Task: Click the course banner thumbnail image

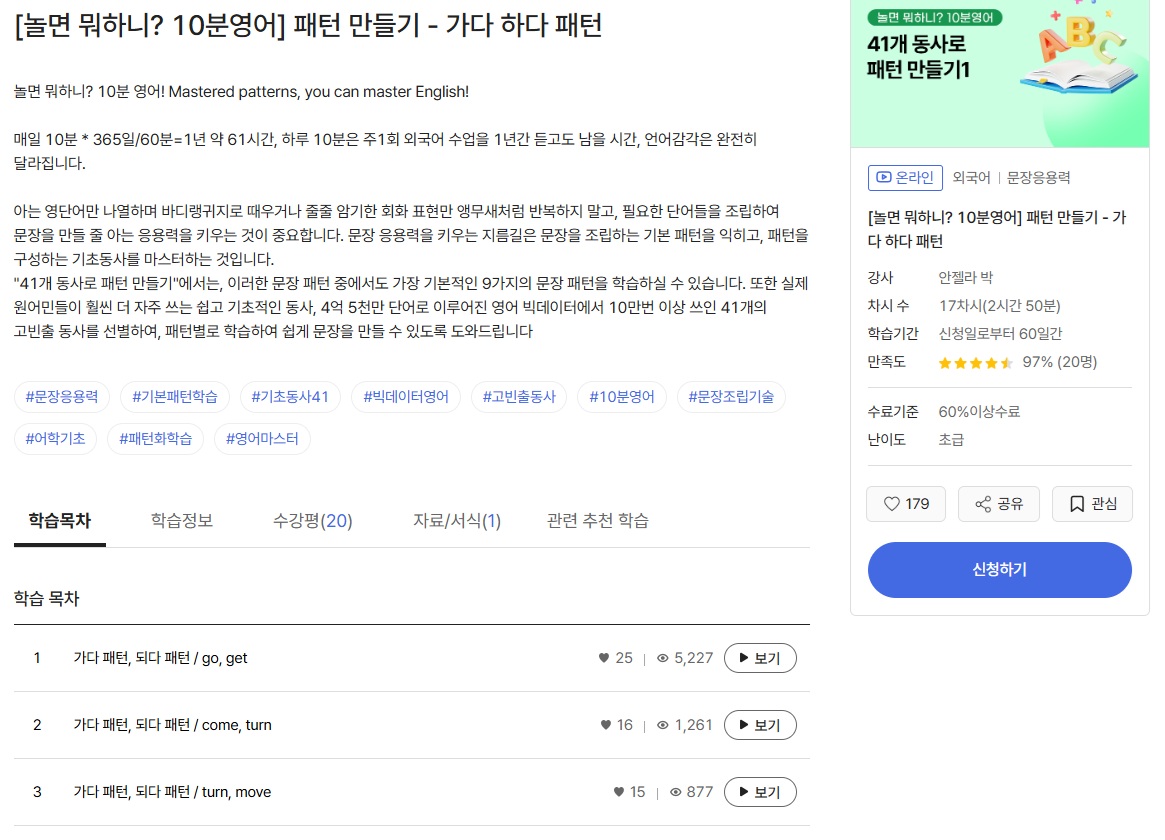Action: [999, 73]
